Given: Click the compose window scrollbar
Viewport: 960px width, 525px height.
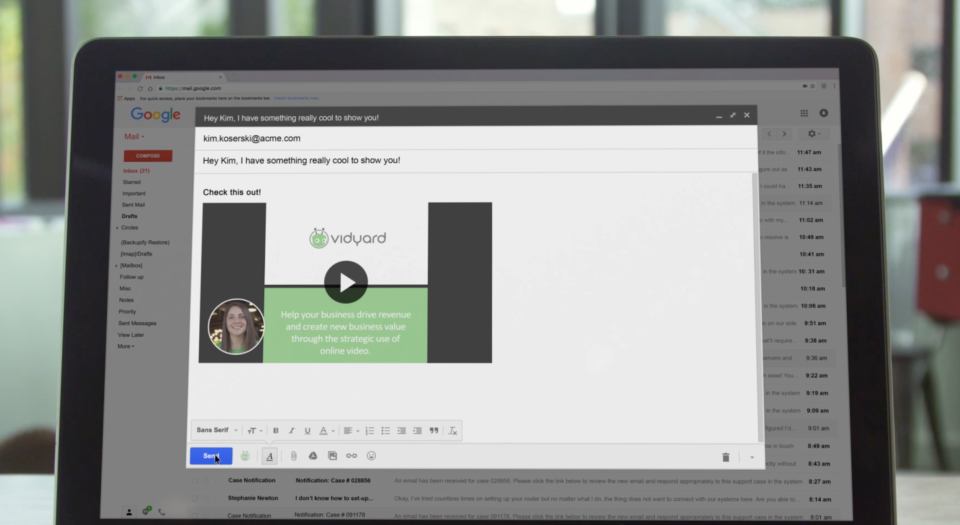Looking at the screenshot, I should coord(756,306).
